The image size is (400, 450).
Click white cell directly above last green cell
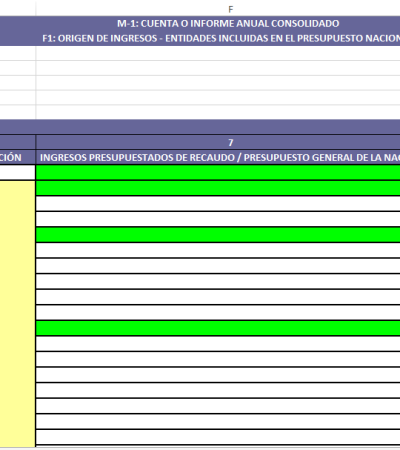(x=218, y=312)
